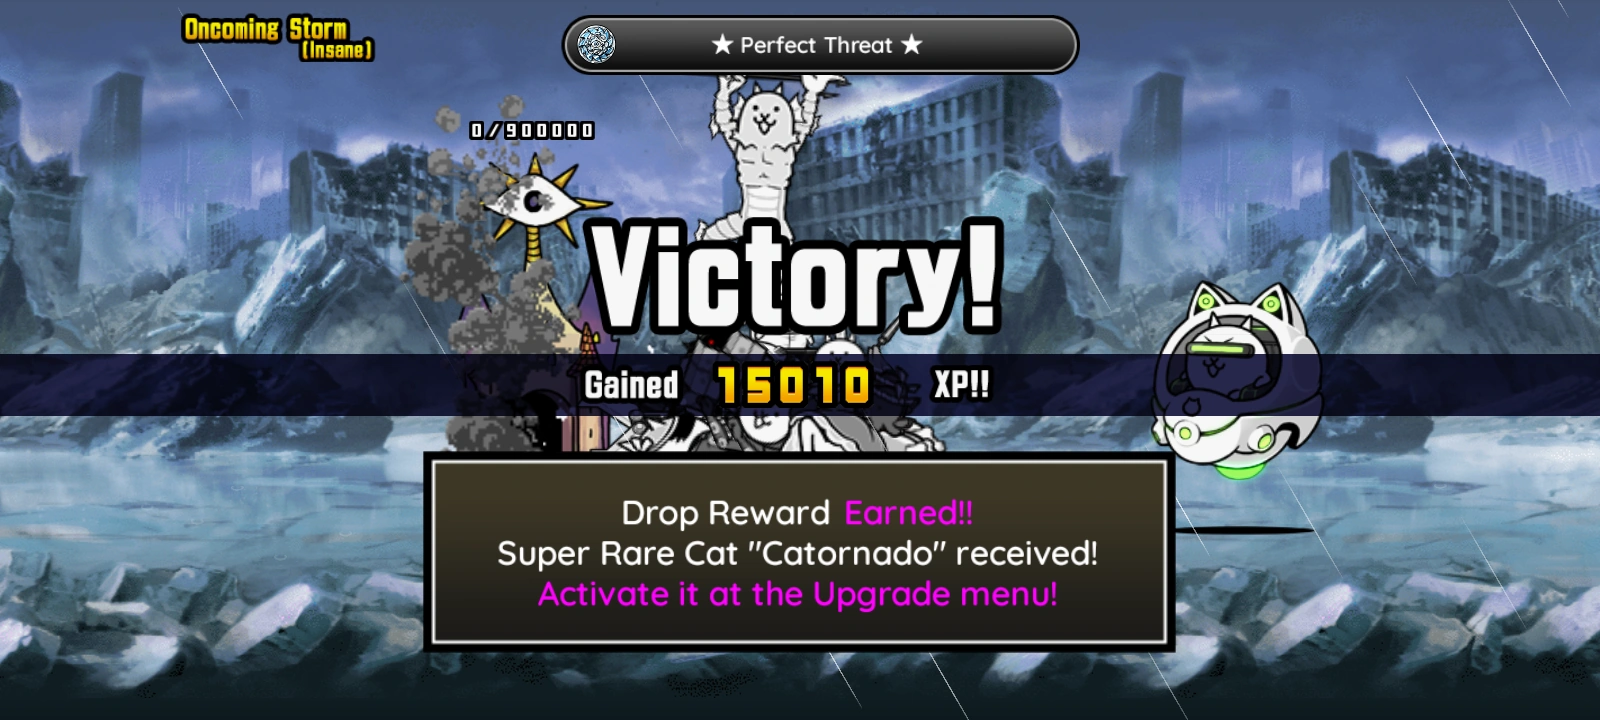Viewport: 1600px width, 720px height.
Task: Tap the muscular giant cat with raised arms
Action: click(766, 150)
